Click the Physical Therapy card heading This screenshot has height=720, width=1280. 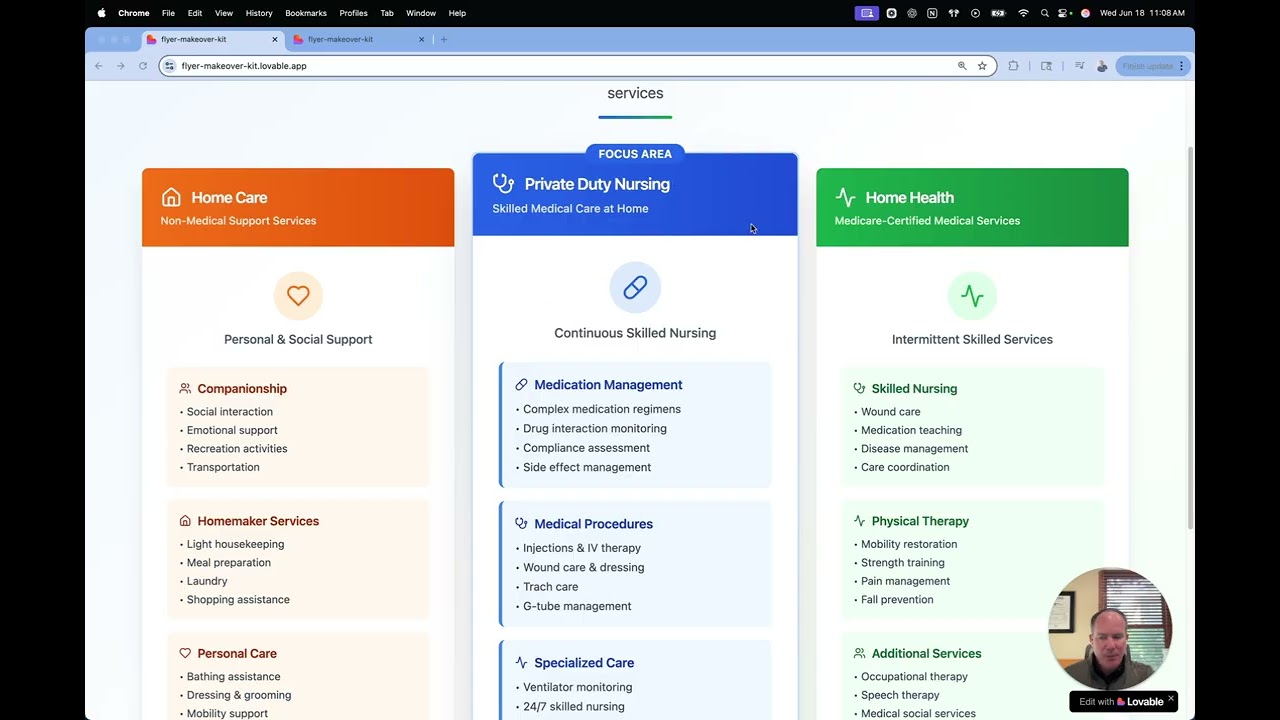pyautogui.click(x=920, y=521)
